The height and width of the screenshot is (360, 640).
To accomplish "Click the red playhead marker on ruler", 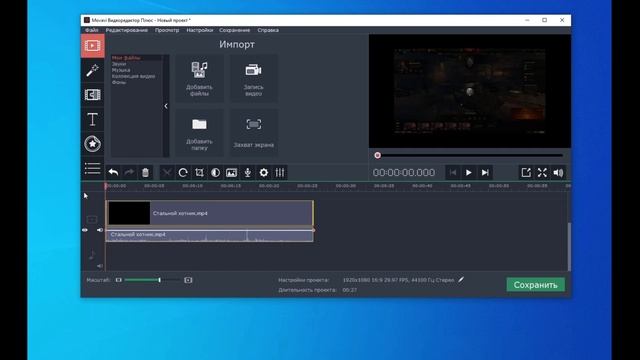I will click(106, 186).
